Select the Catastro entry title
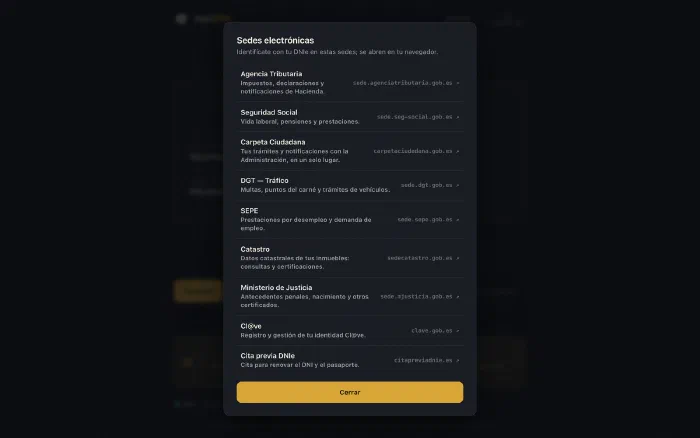 click(x=255, y=249)
